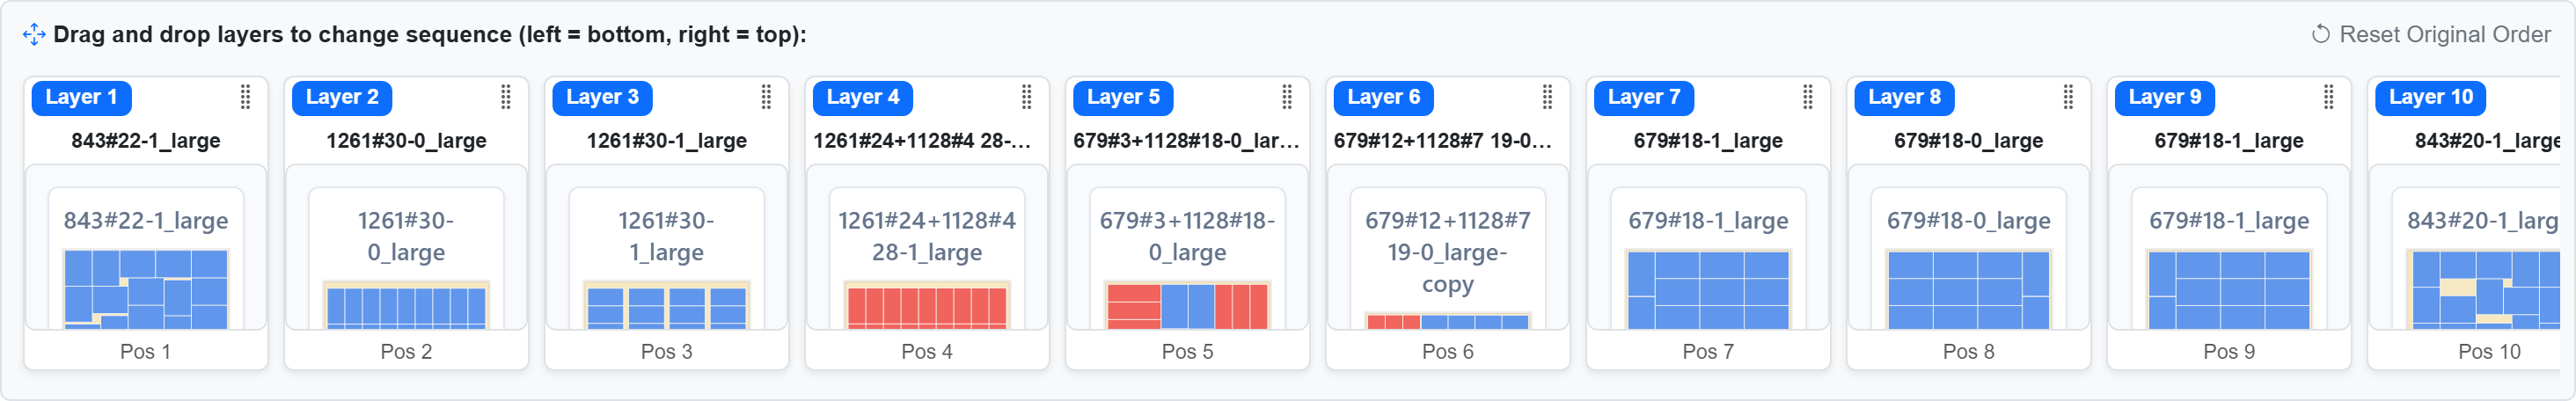Open the 1261#30-1_large layout thumbnail

pyautogui.click(x=667, y=305)
